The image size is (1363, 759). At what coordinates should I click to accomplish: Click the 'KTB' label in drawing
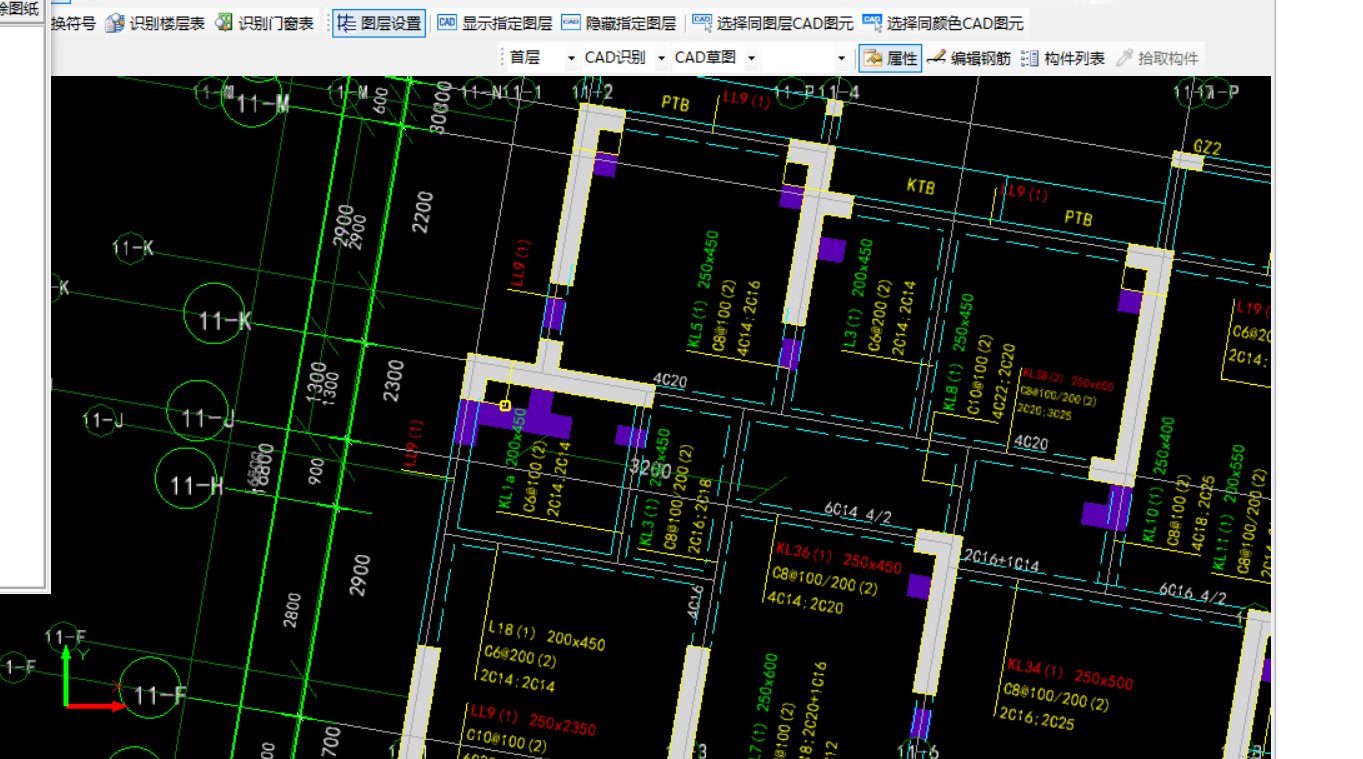point(920,187)
